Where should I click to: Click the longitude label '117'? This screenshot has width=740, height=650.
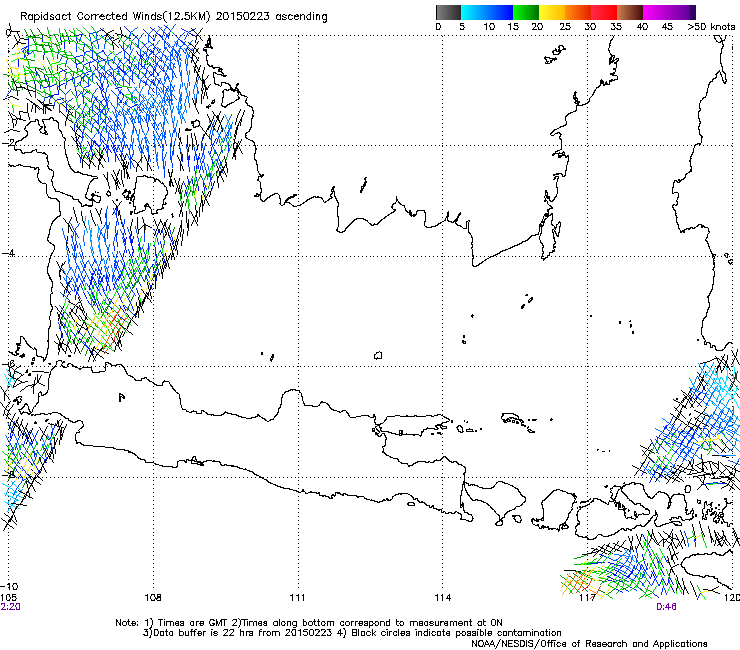coord(587,598)
